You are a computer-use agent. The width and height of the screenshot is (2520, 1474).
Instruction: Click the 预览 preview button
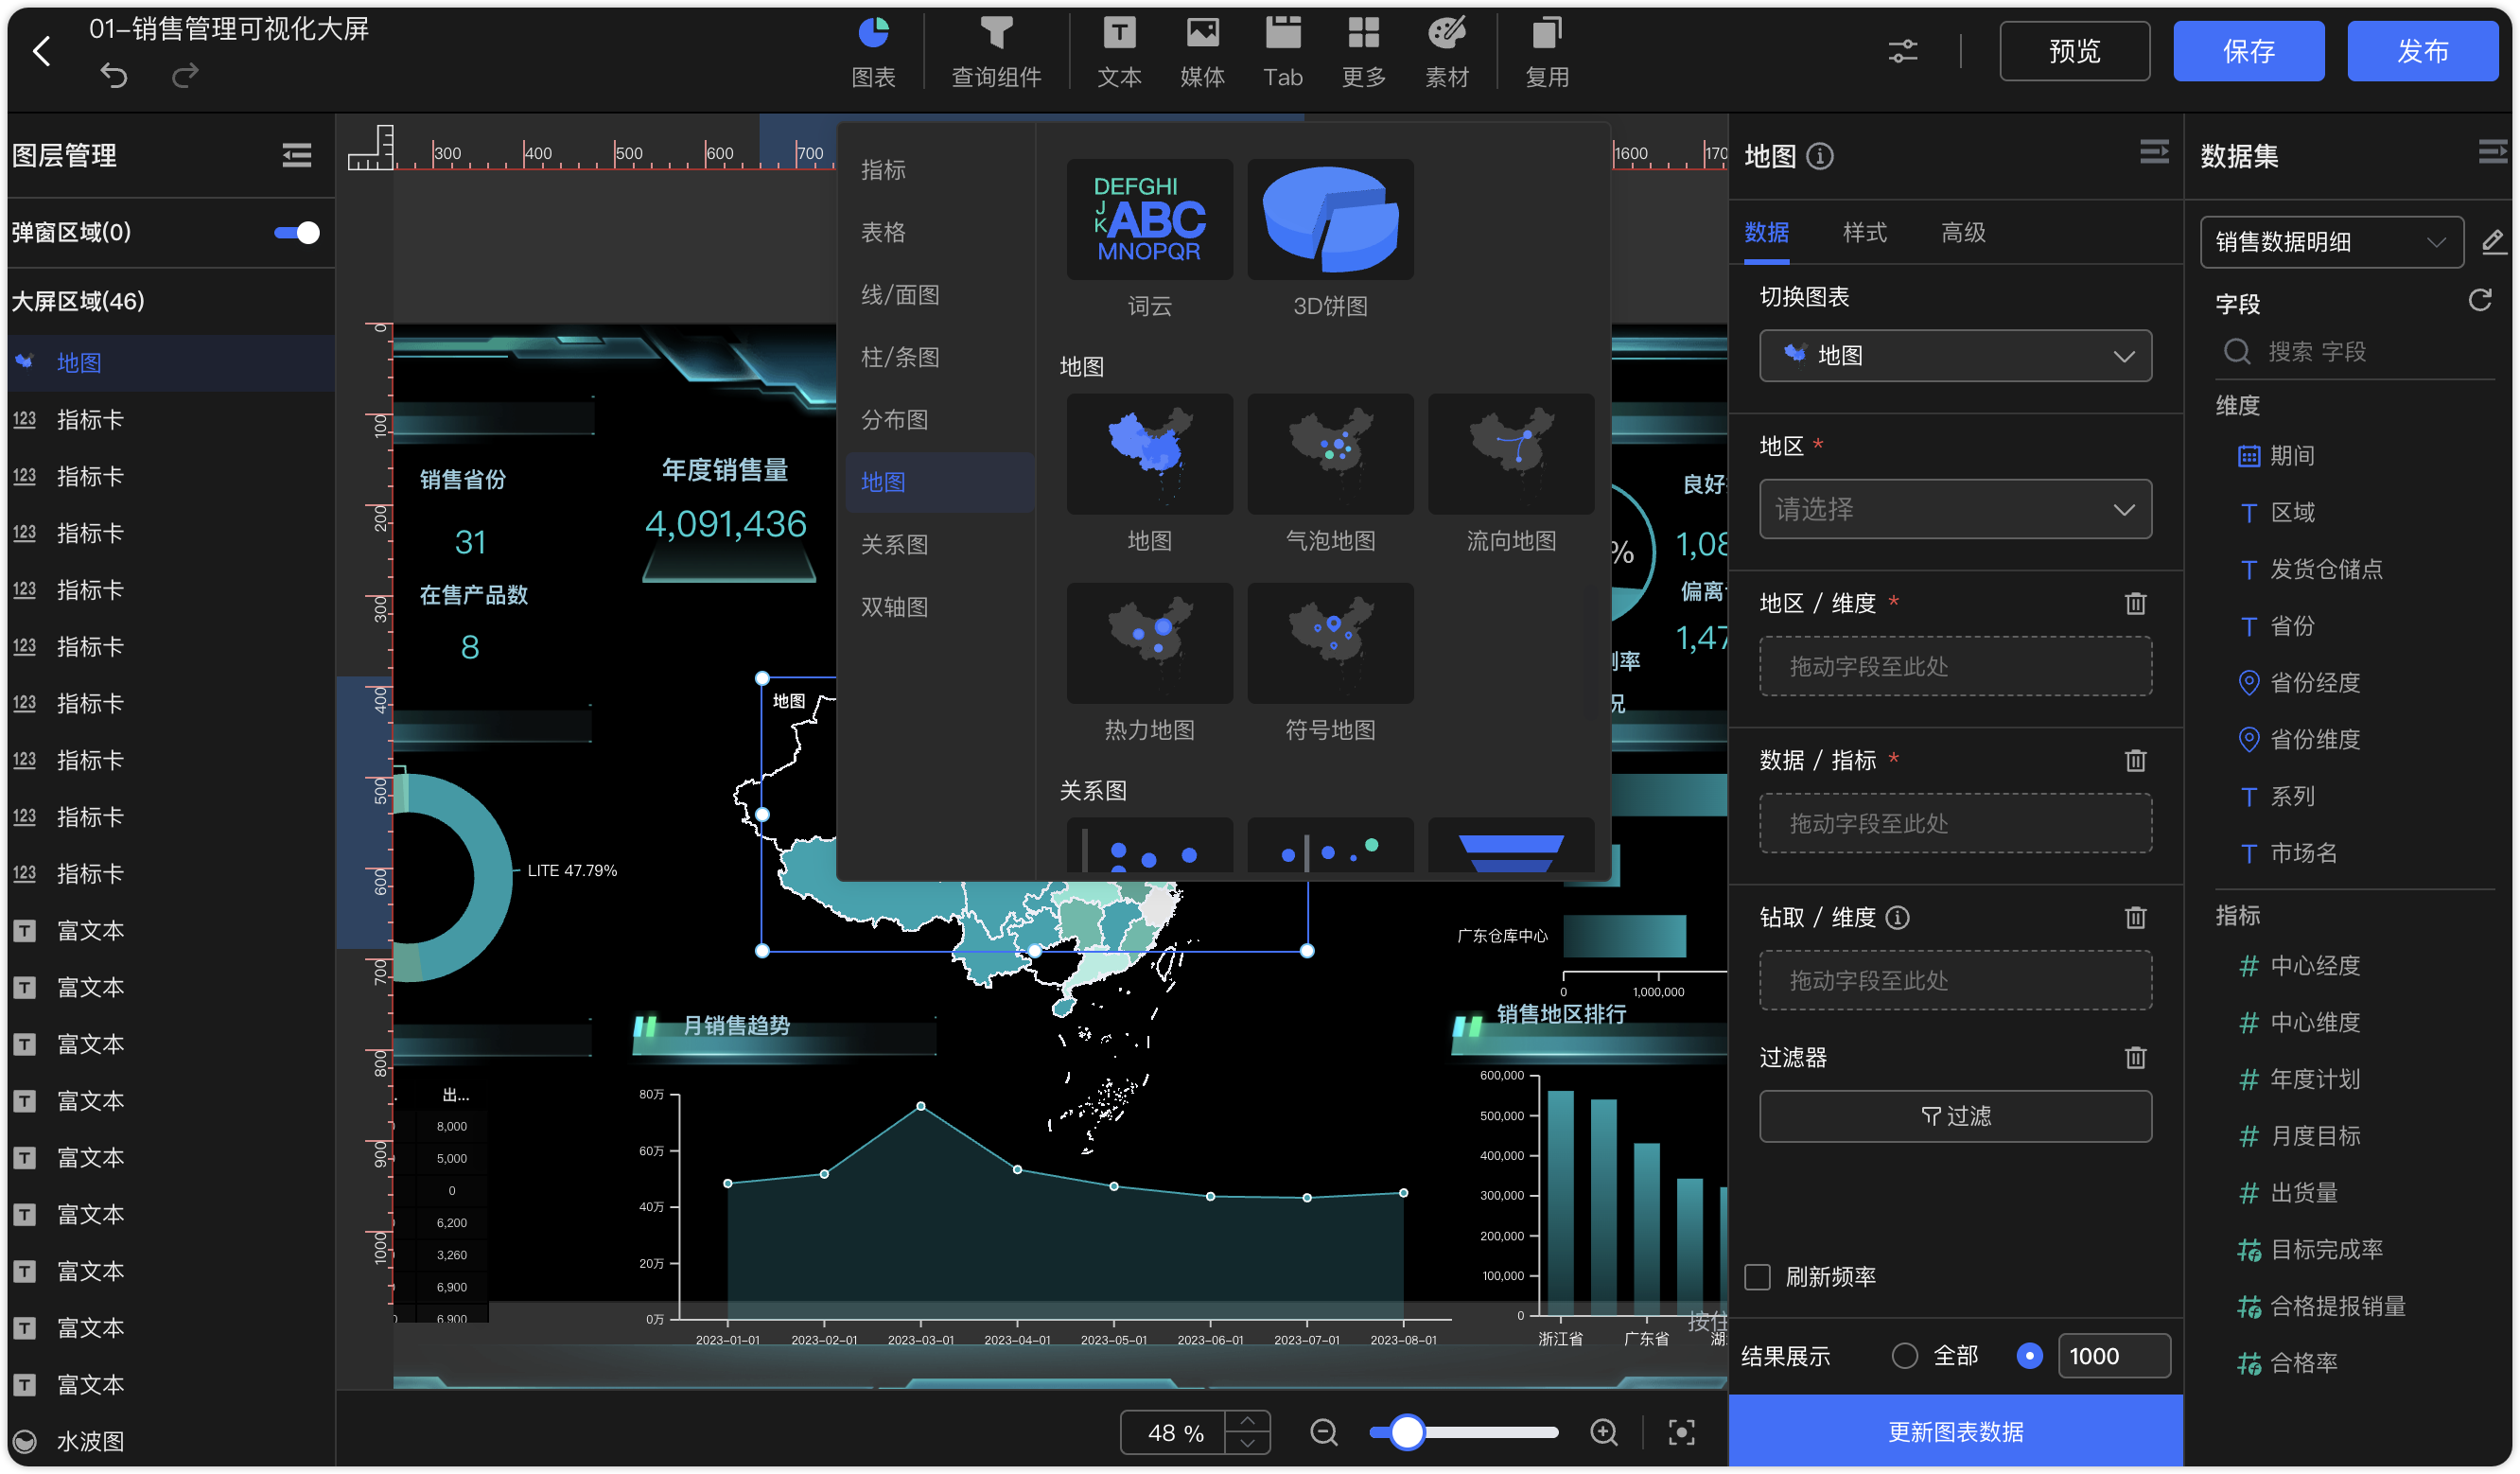pyautogui.click(x=2074, y=51)
